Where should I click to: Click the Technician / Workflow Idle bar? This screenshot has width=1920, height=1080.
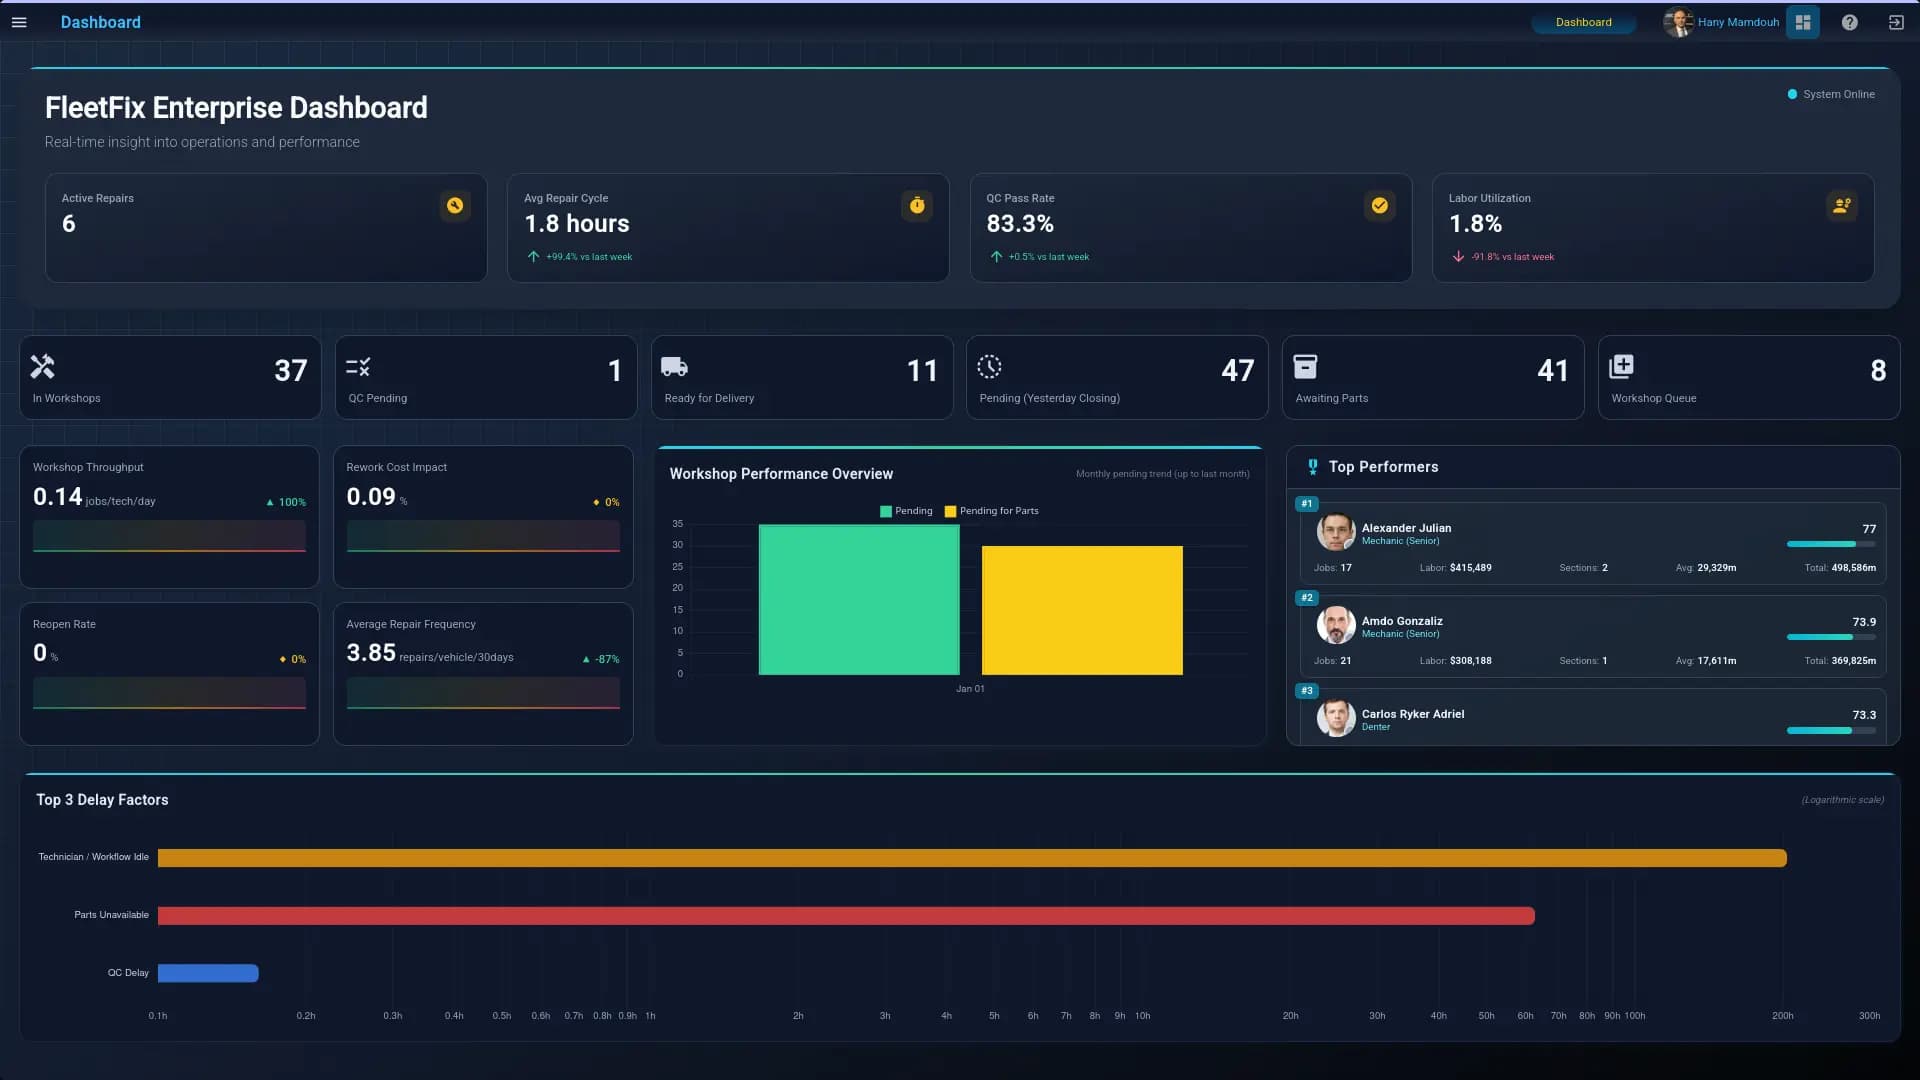pyautogui.click(x=971, y=858)
